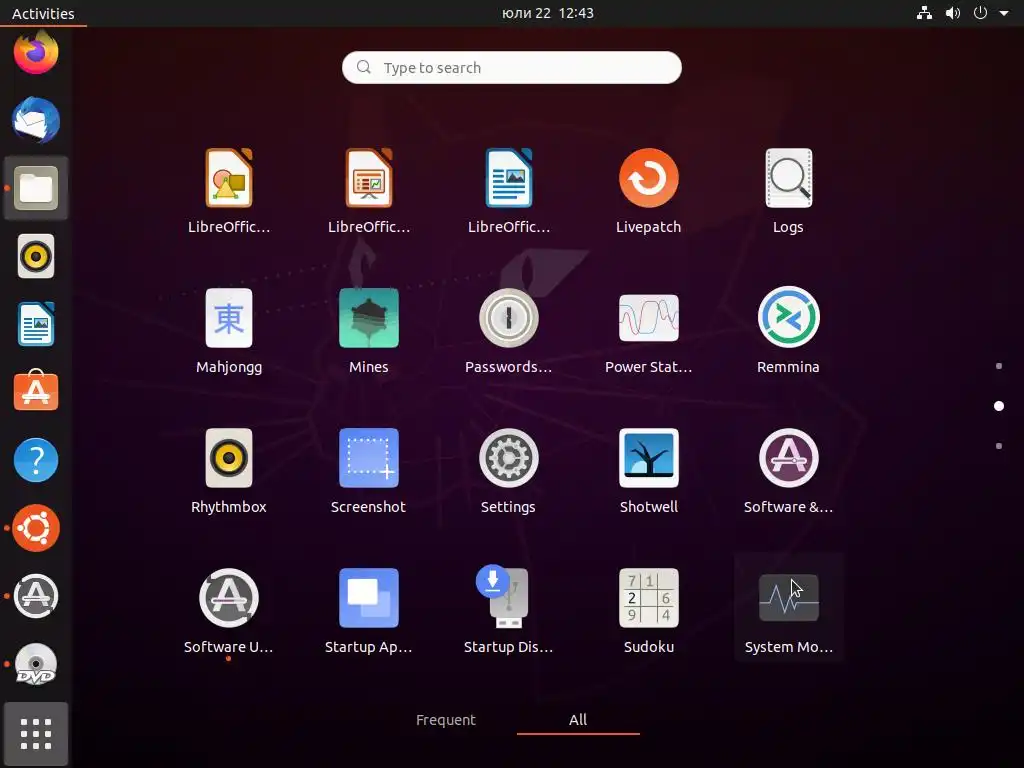Click the Activities button
Image resolution: width=1024 pixels, height=768 pixels.
click(x=43, y=13)
